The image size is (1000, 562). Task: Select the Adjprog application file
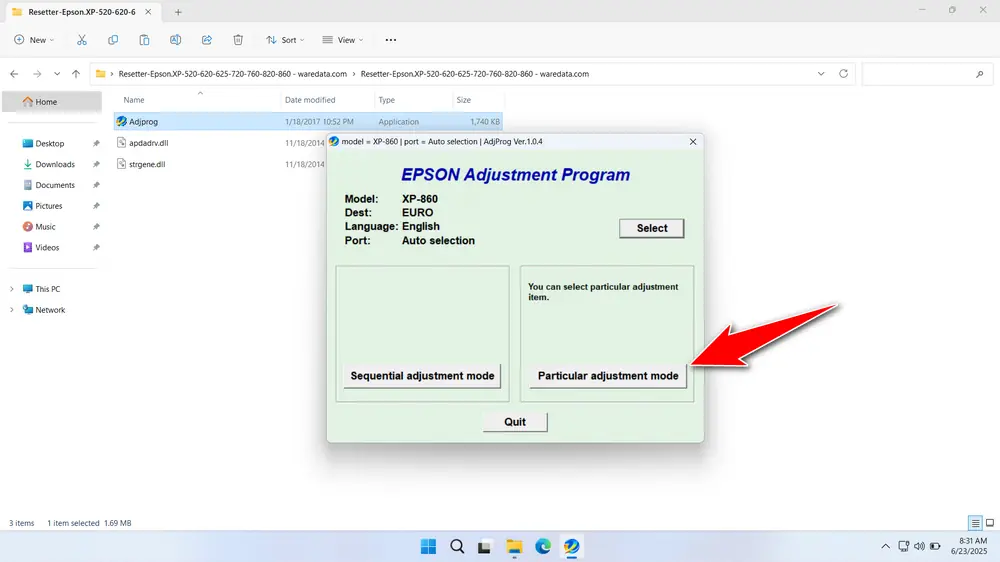click(x=308, y=121)
